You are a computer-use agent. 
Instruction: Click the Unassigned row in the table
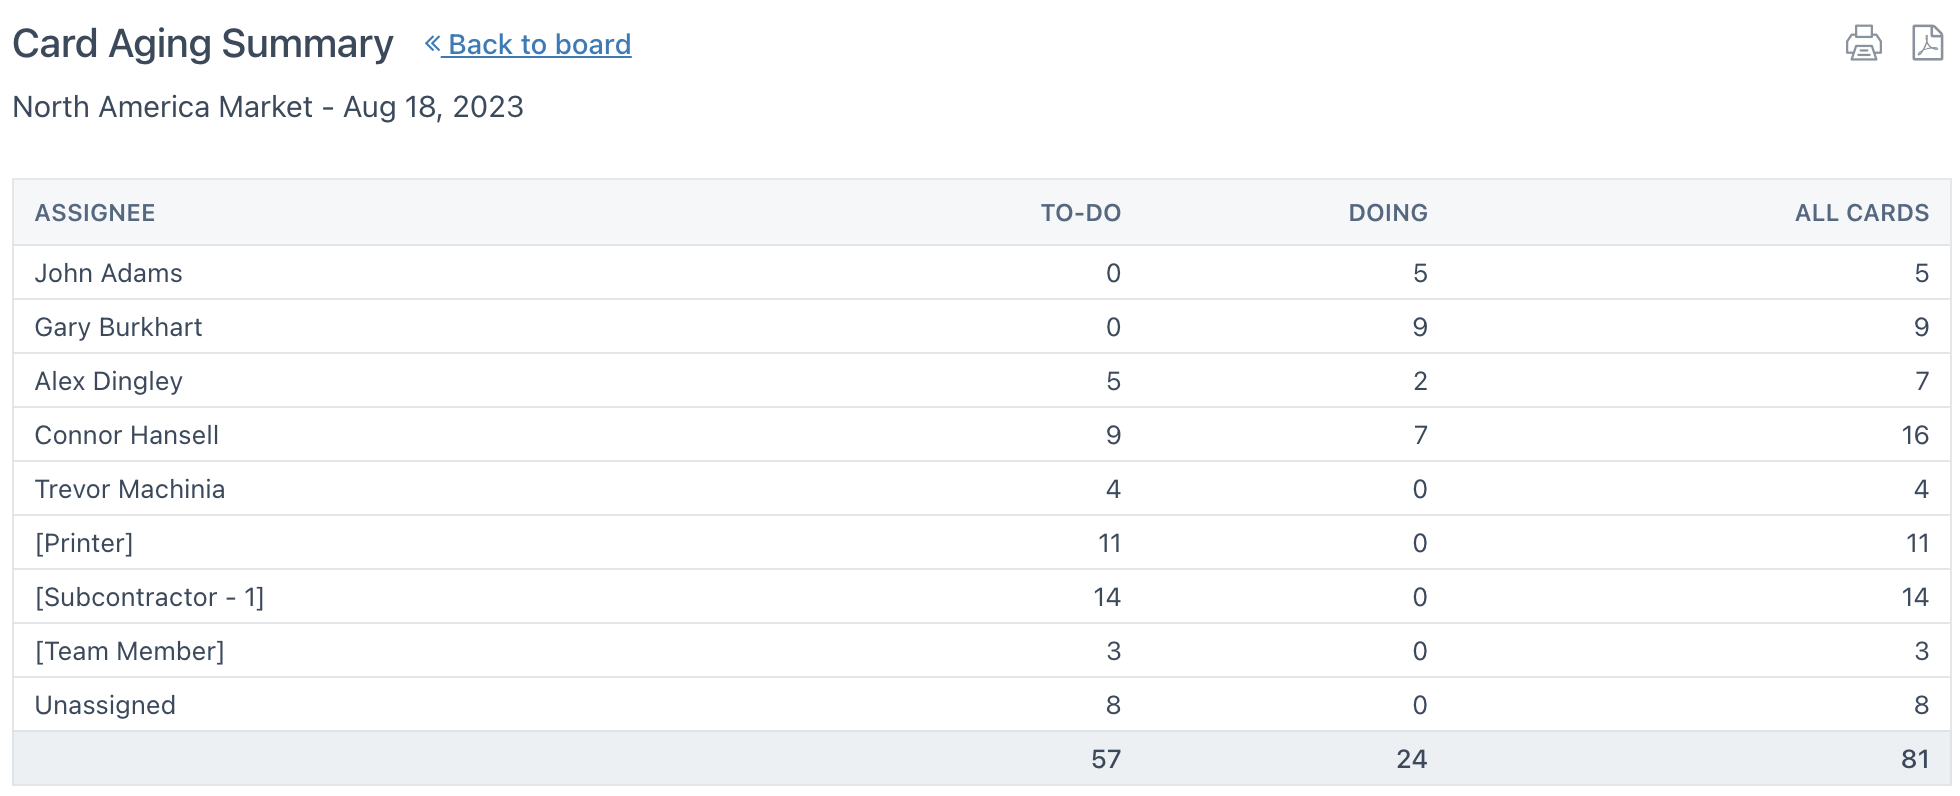(x=105, y=704)
